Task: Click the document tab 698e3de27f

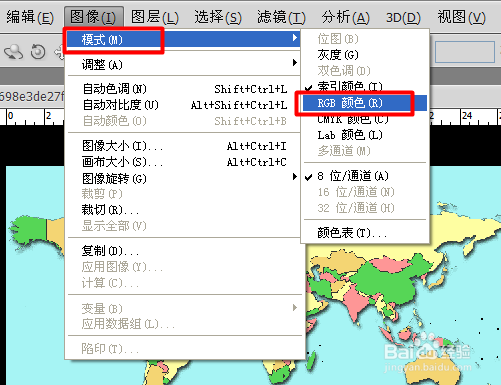Action: tap(32, 97)
